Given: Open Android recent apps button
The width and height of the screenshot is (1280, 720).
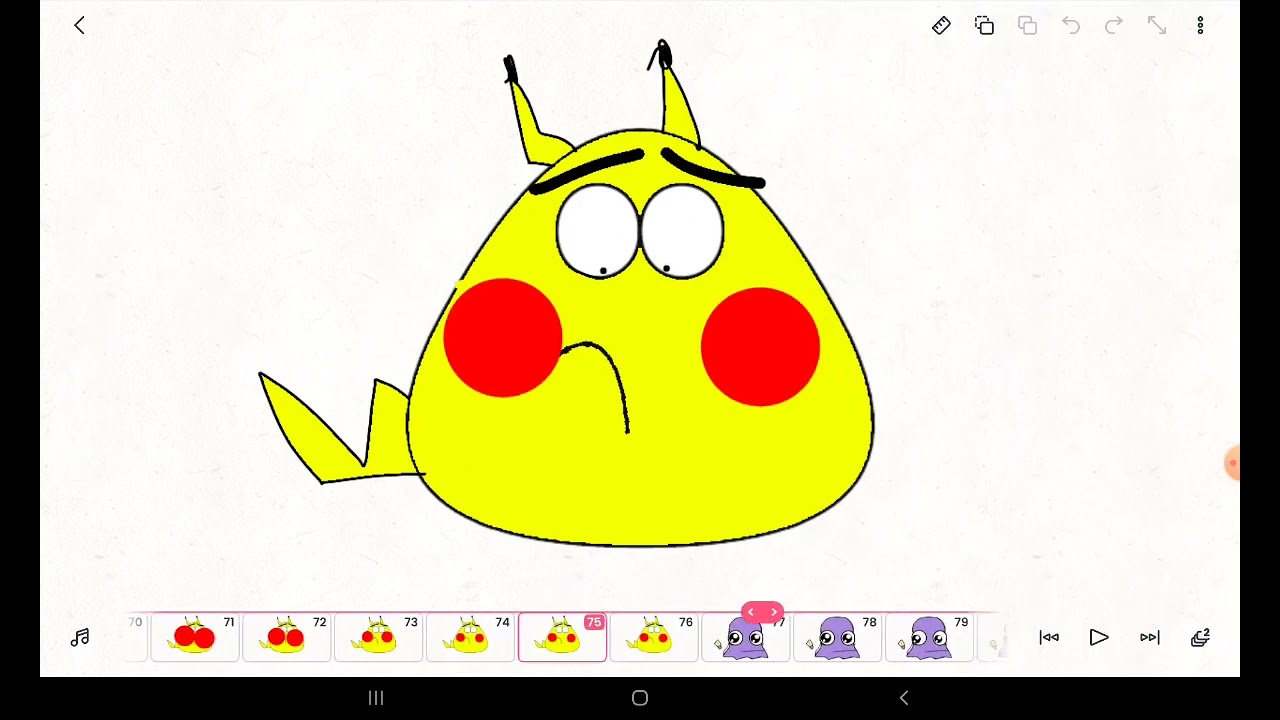Looking at the screenshot, I should coord(376,698).
